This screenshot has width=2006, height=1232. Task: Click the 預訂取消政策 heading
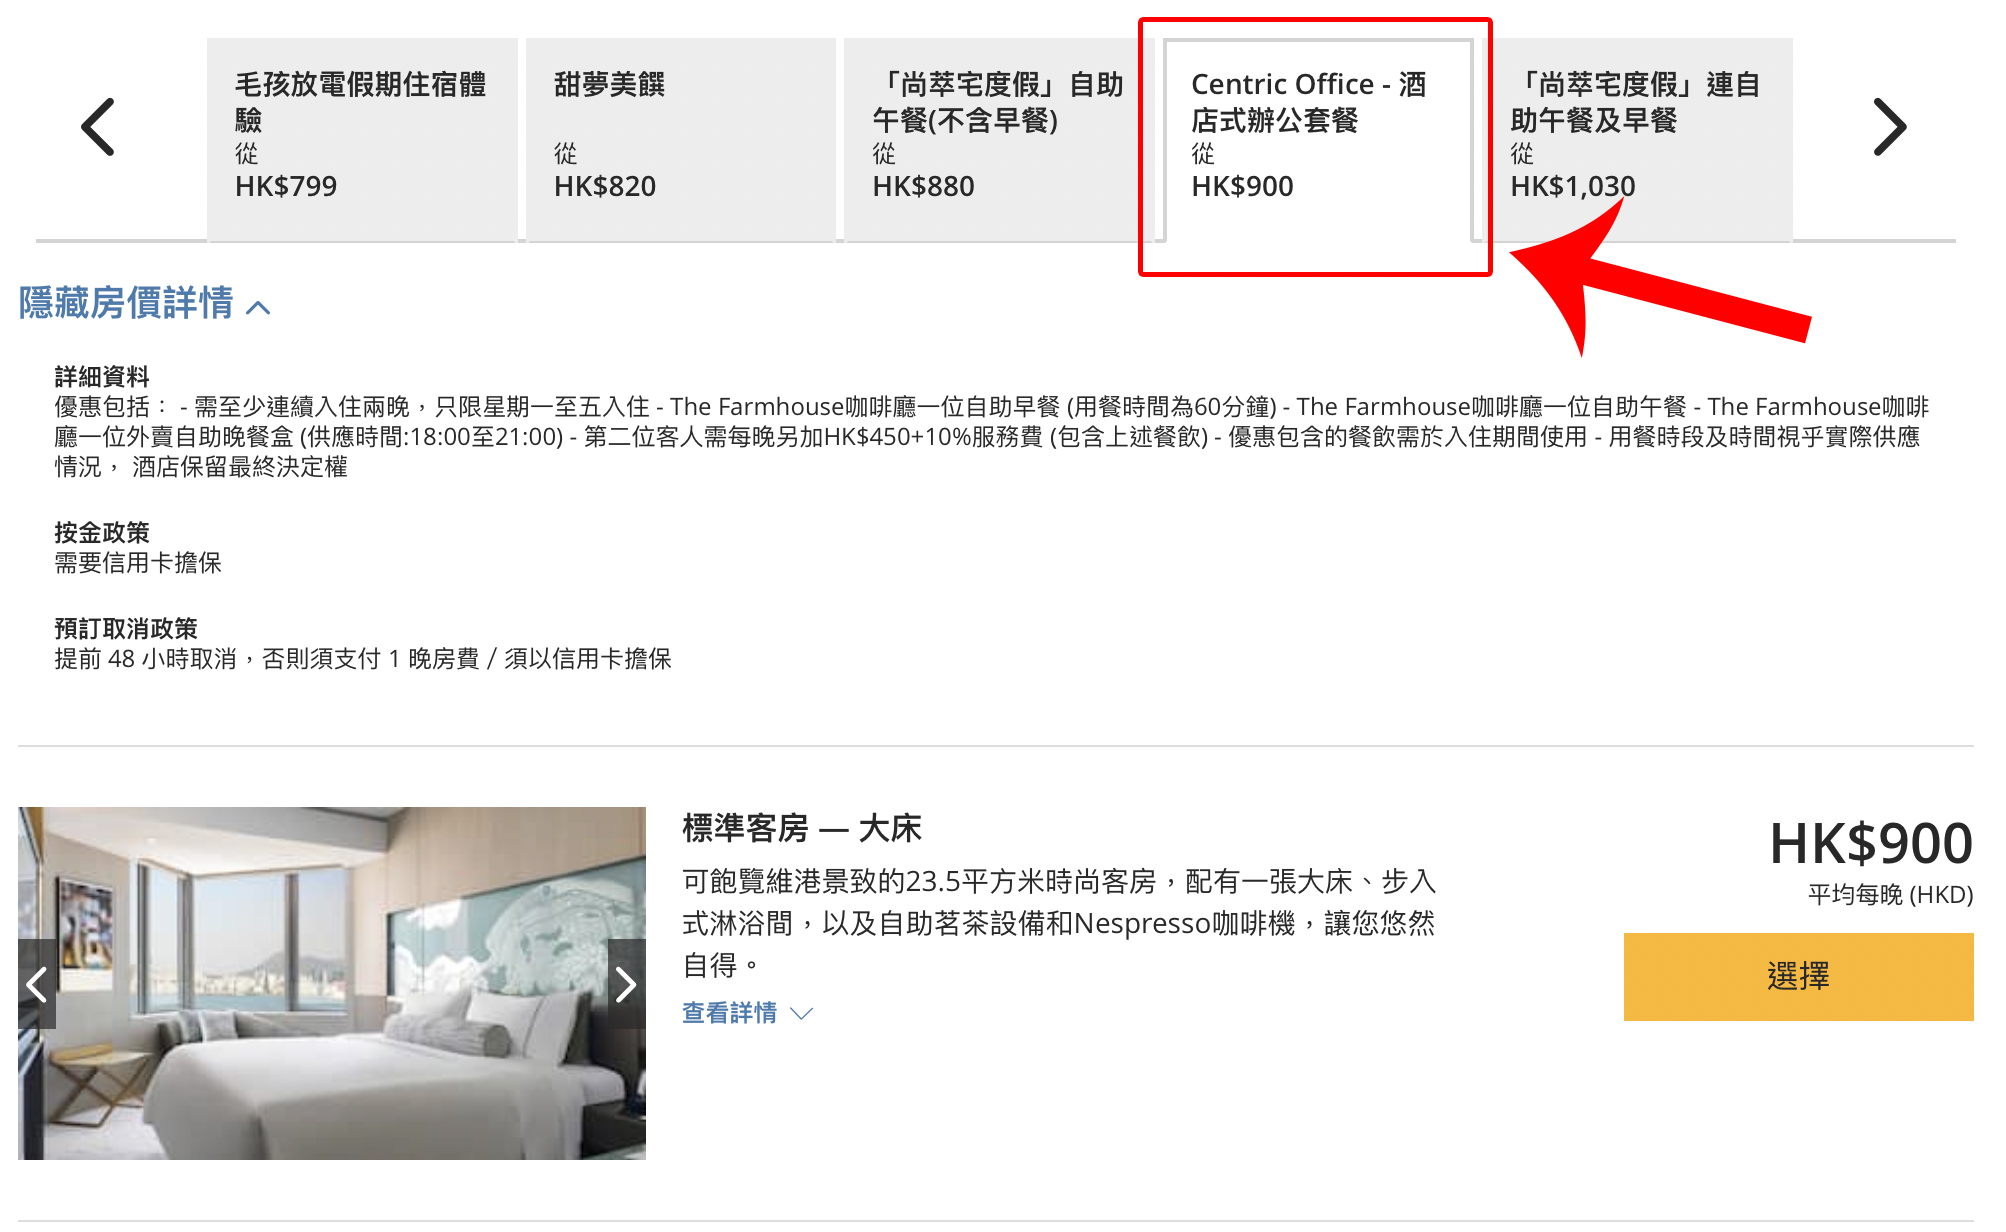[x=126, y=629]
